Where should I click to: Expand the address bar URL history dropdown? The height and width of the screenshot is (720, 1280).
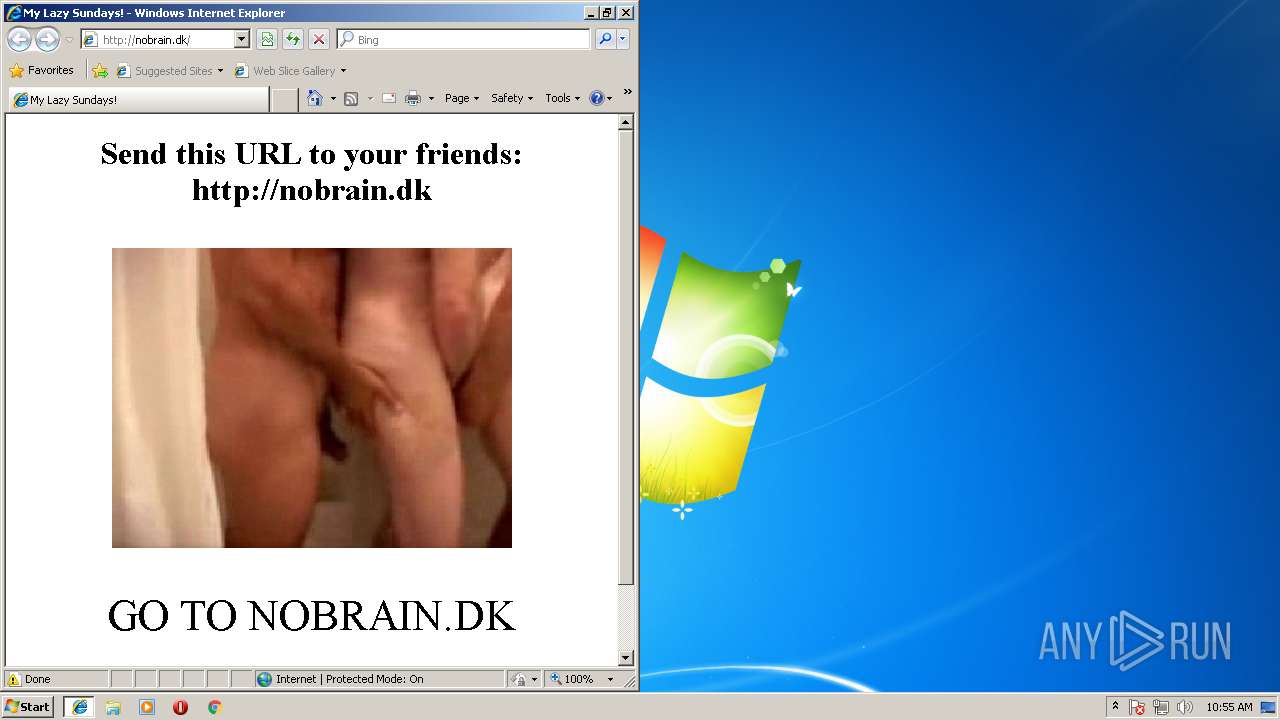[242, 40]
